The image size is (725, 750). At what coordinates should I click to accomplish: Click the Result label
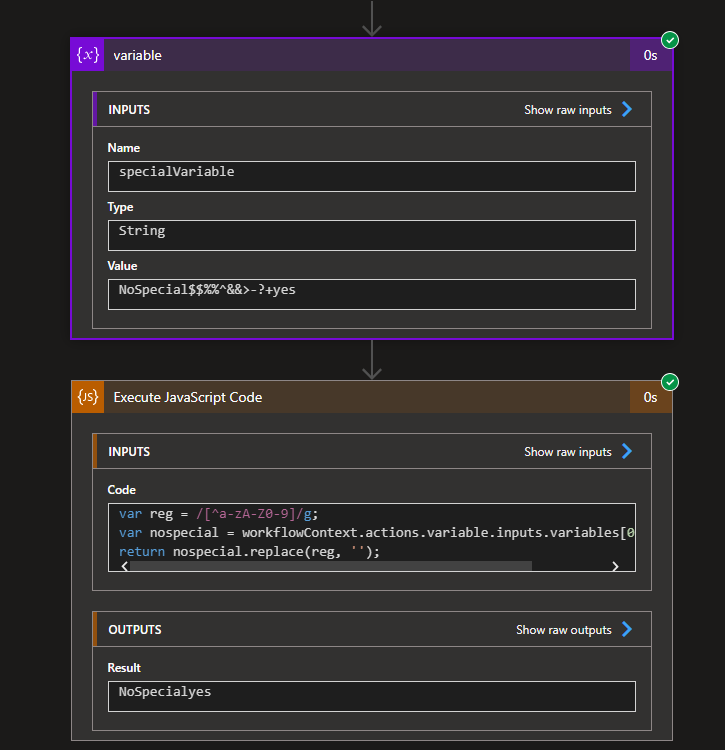coord(124,668)
